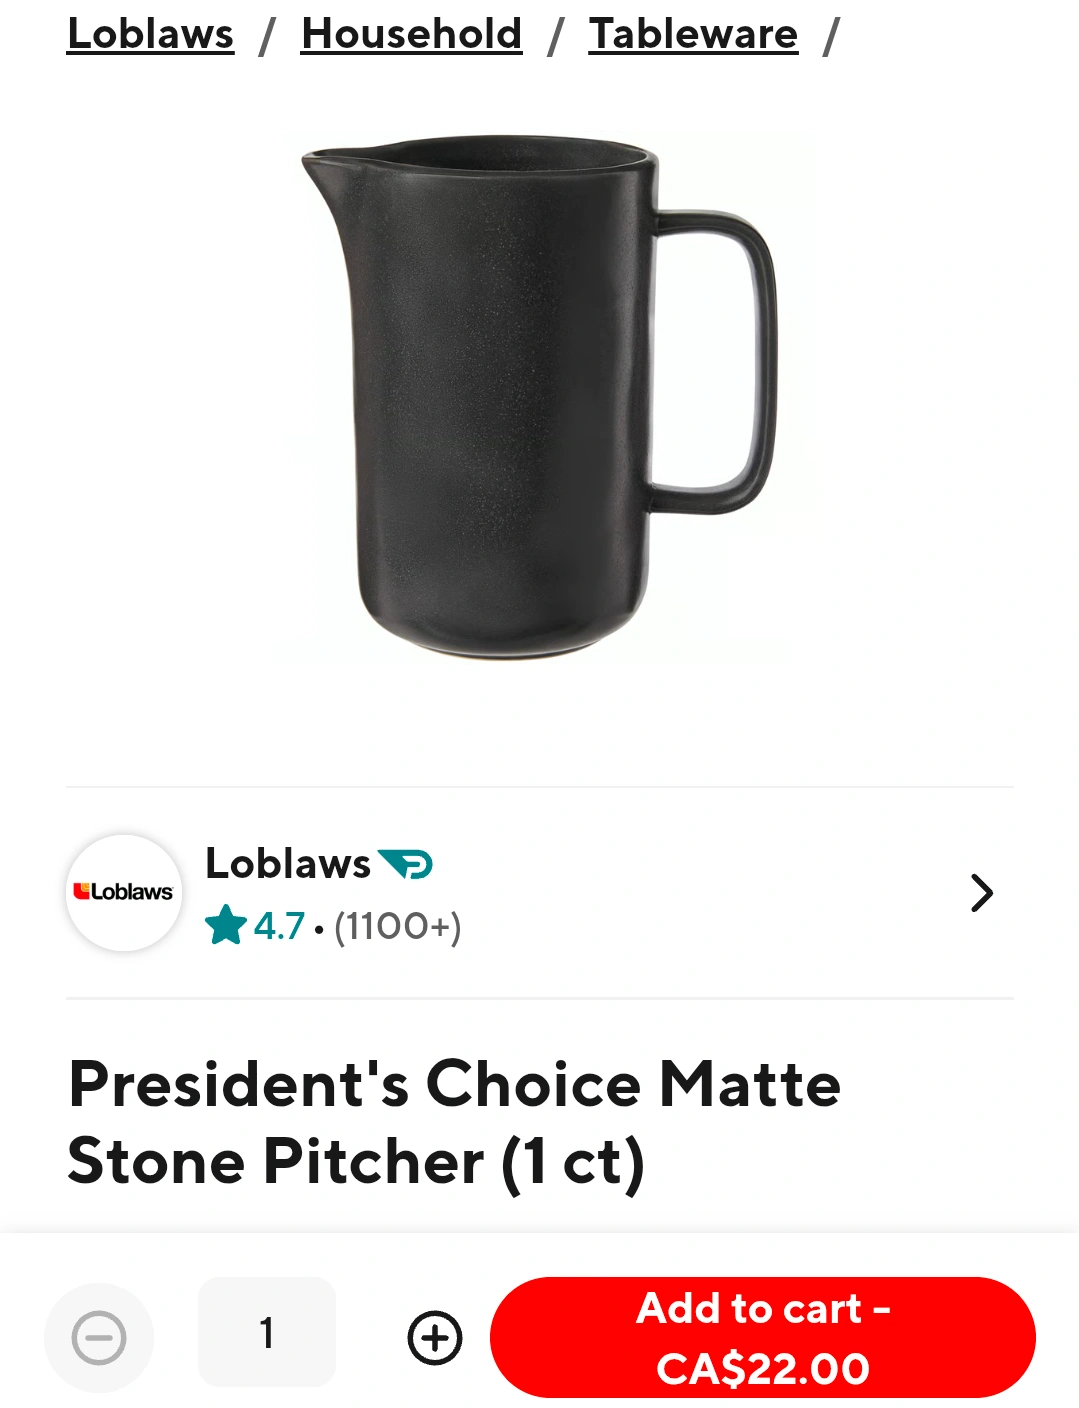Open the (1100+) reviews count
The height and width of the screenshot is (1408, 1079).
[398, 926]
